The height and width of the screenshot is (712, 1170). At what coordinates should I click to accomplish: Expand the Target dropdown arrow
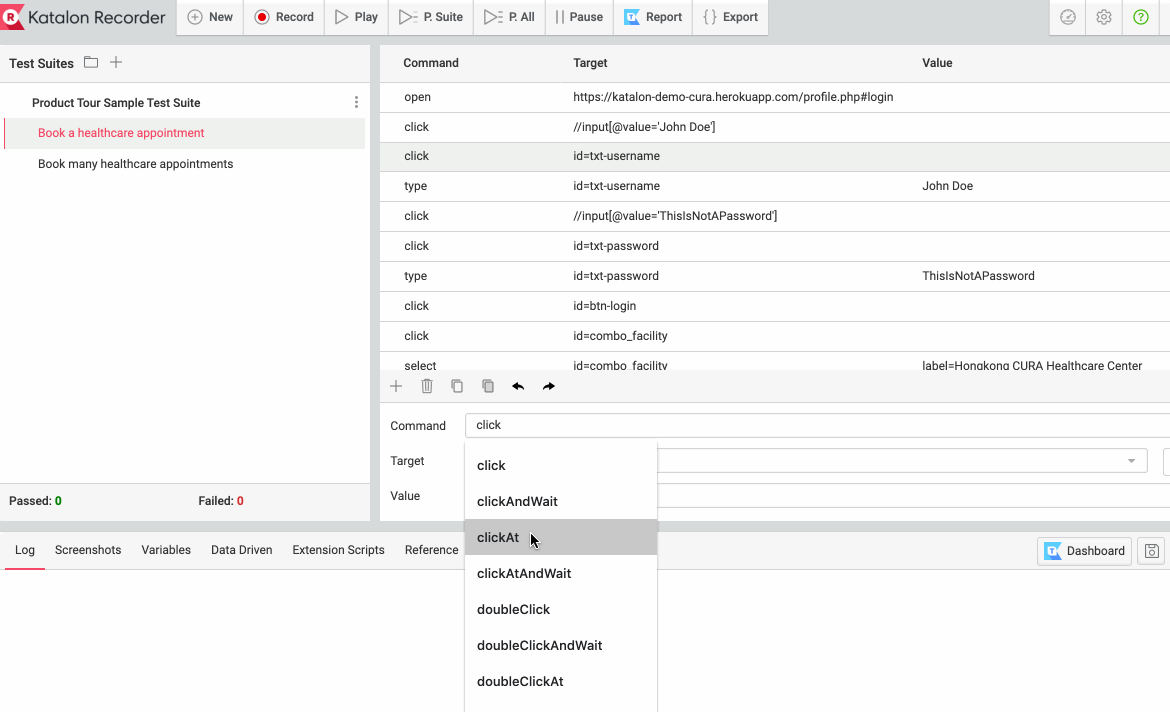[x=1131, y=460]
